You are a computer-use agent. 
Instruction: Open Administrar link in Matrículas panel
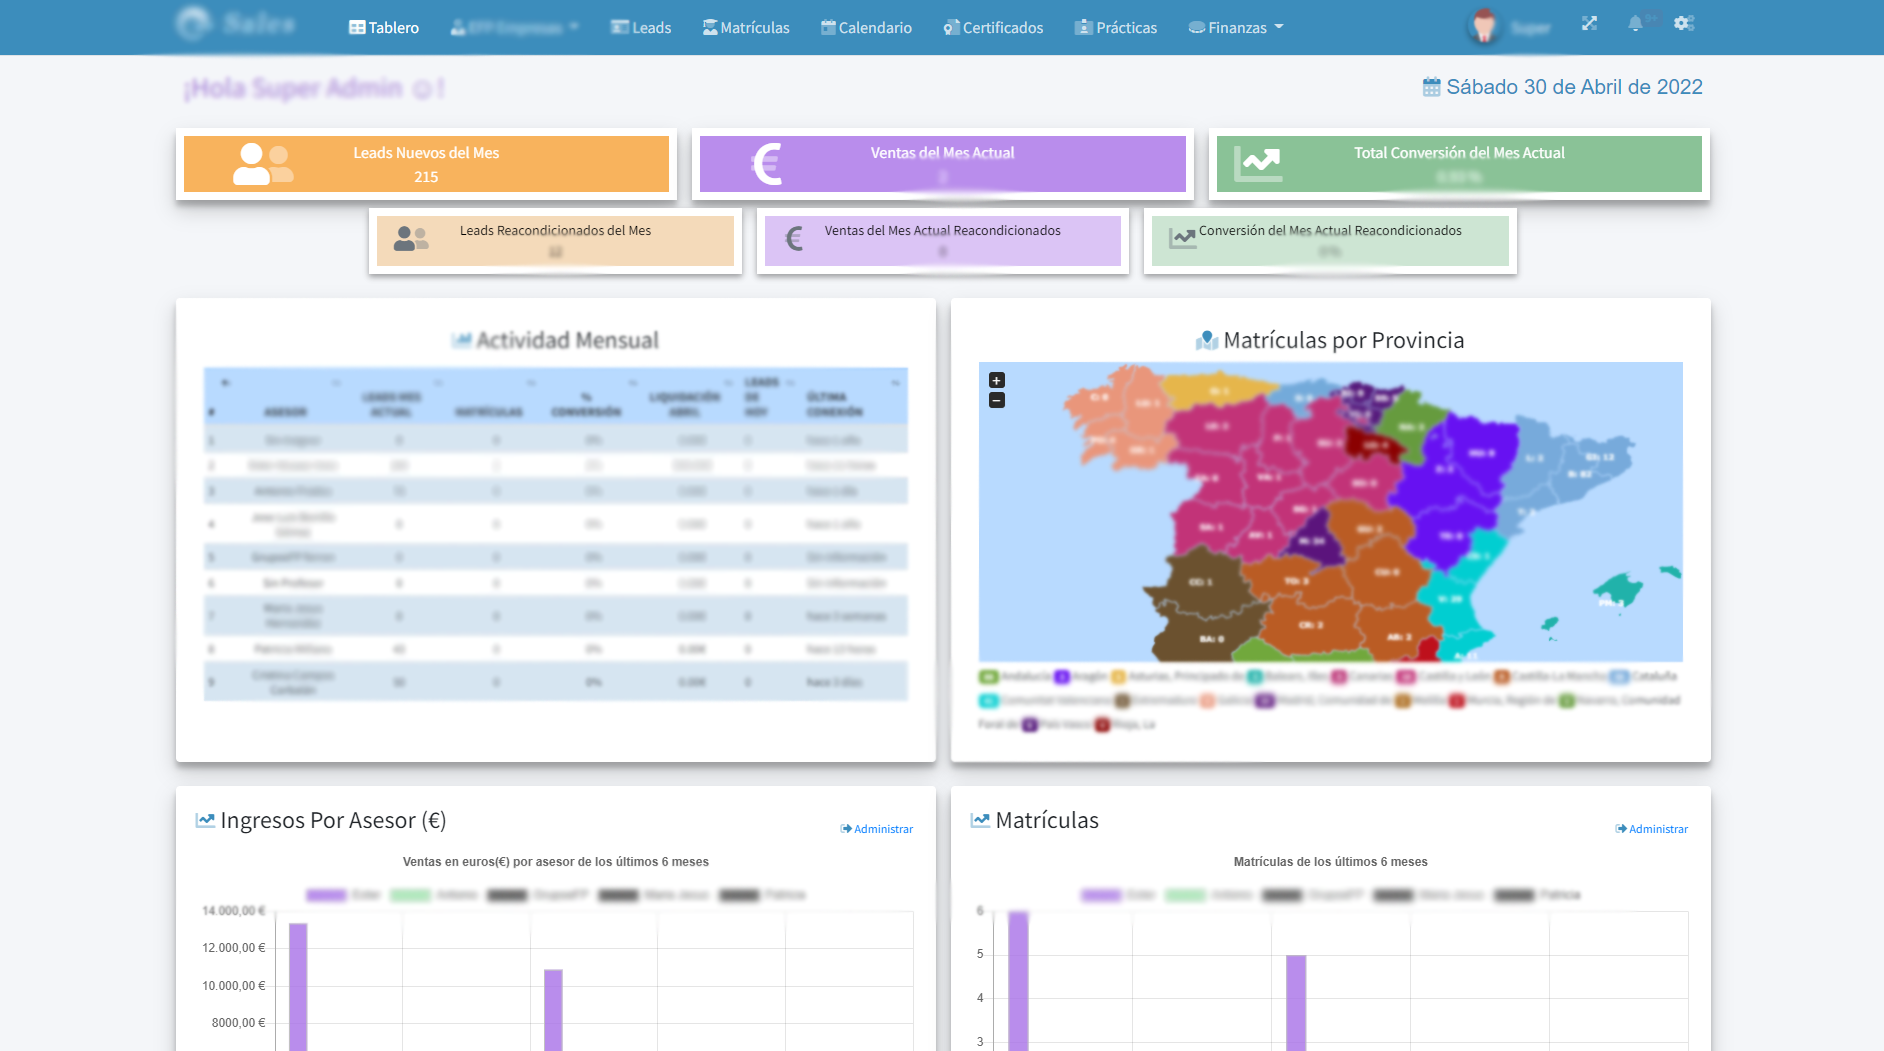coord(1652,829)
